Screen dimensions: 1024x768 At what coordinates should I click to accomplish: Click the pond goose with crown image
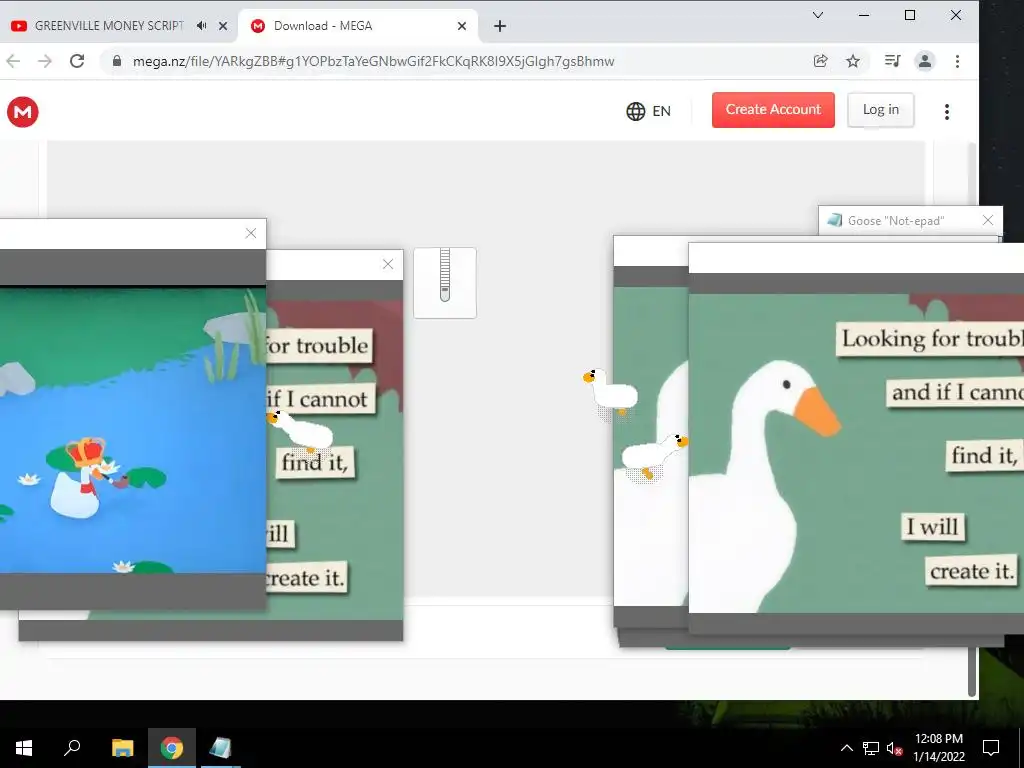point(133,430)
